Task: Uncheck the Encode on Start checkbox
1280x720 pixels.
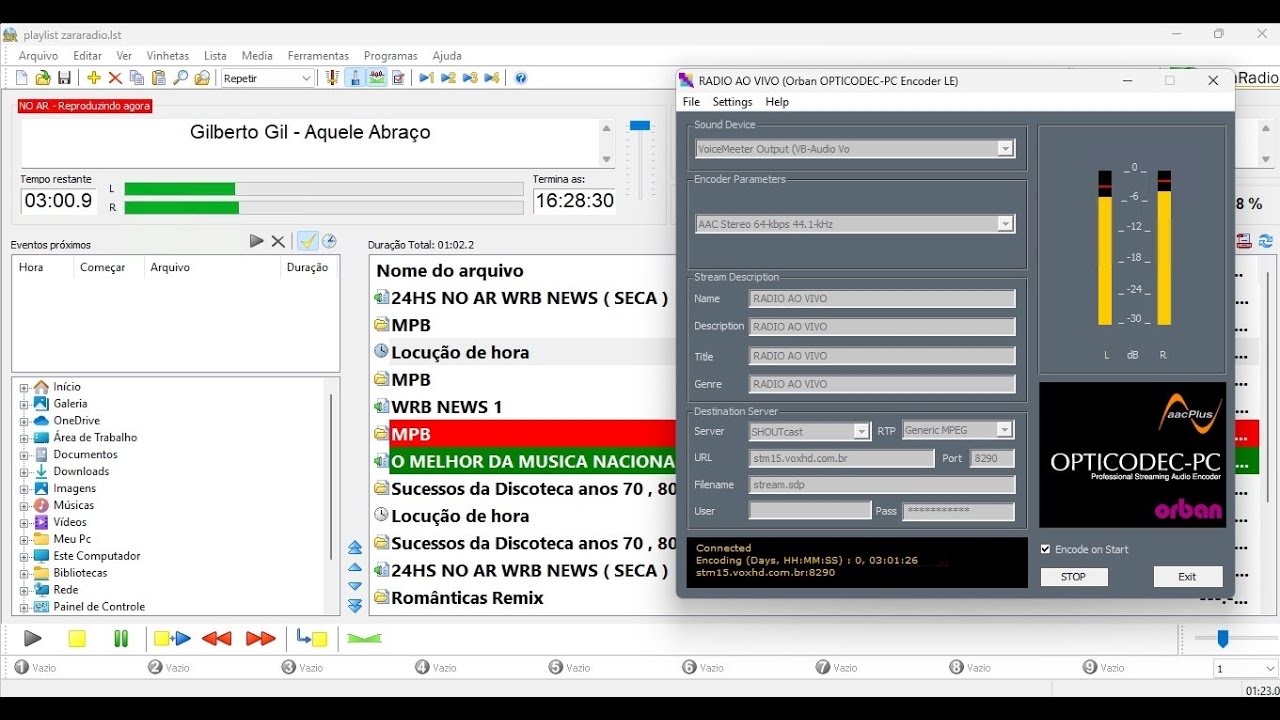Action: [x=1045, y=549]
